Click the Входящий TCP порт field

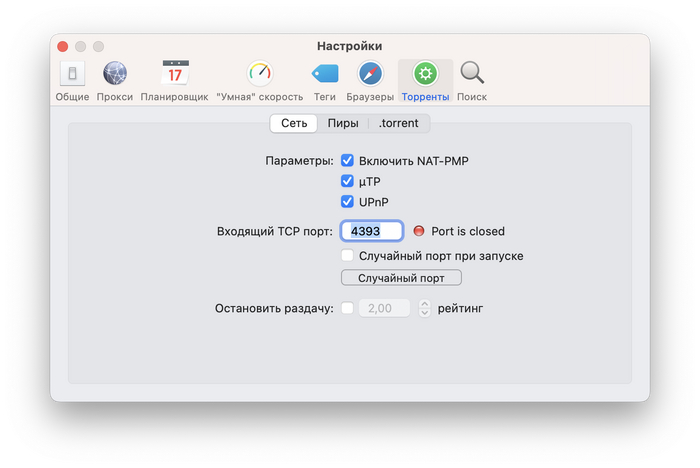[x=372, y=231]
